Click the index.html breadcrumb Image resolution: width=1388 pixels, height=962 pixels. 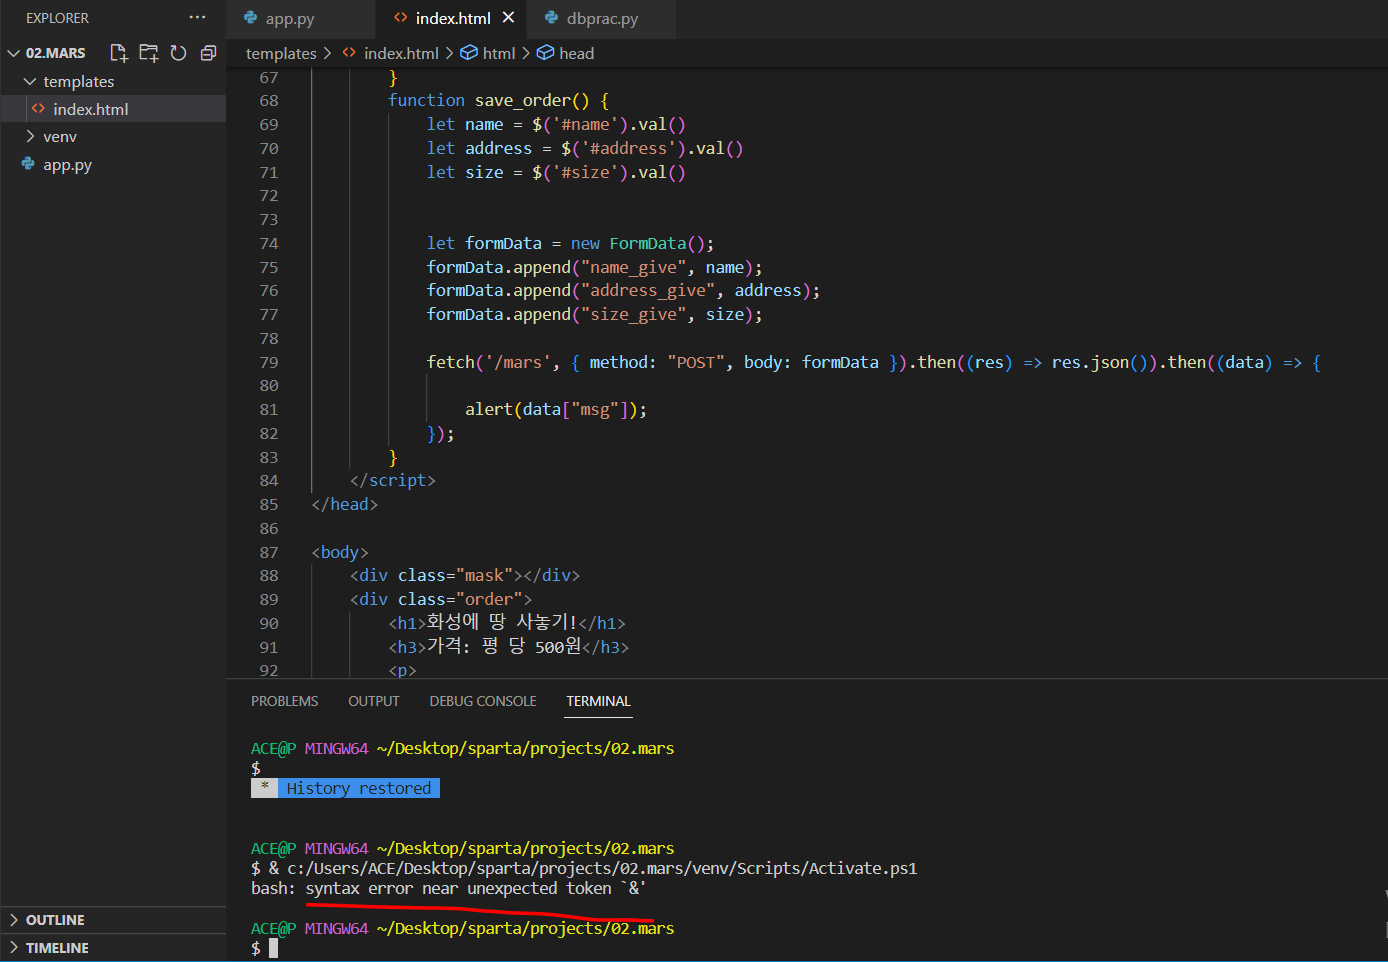391,53
